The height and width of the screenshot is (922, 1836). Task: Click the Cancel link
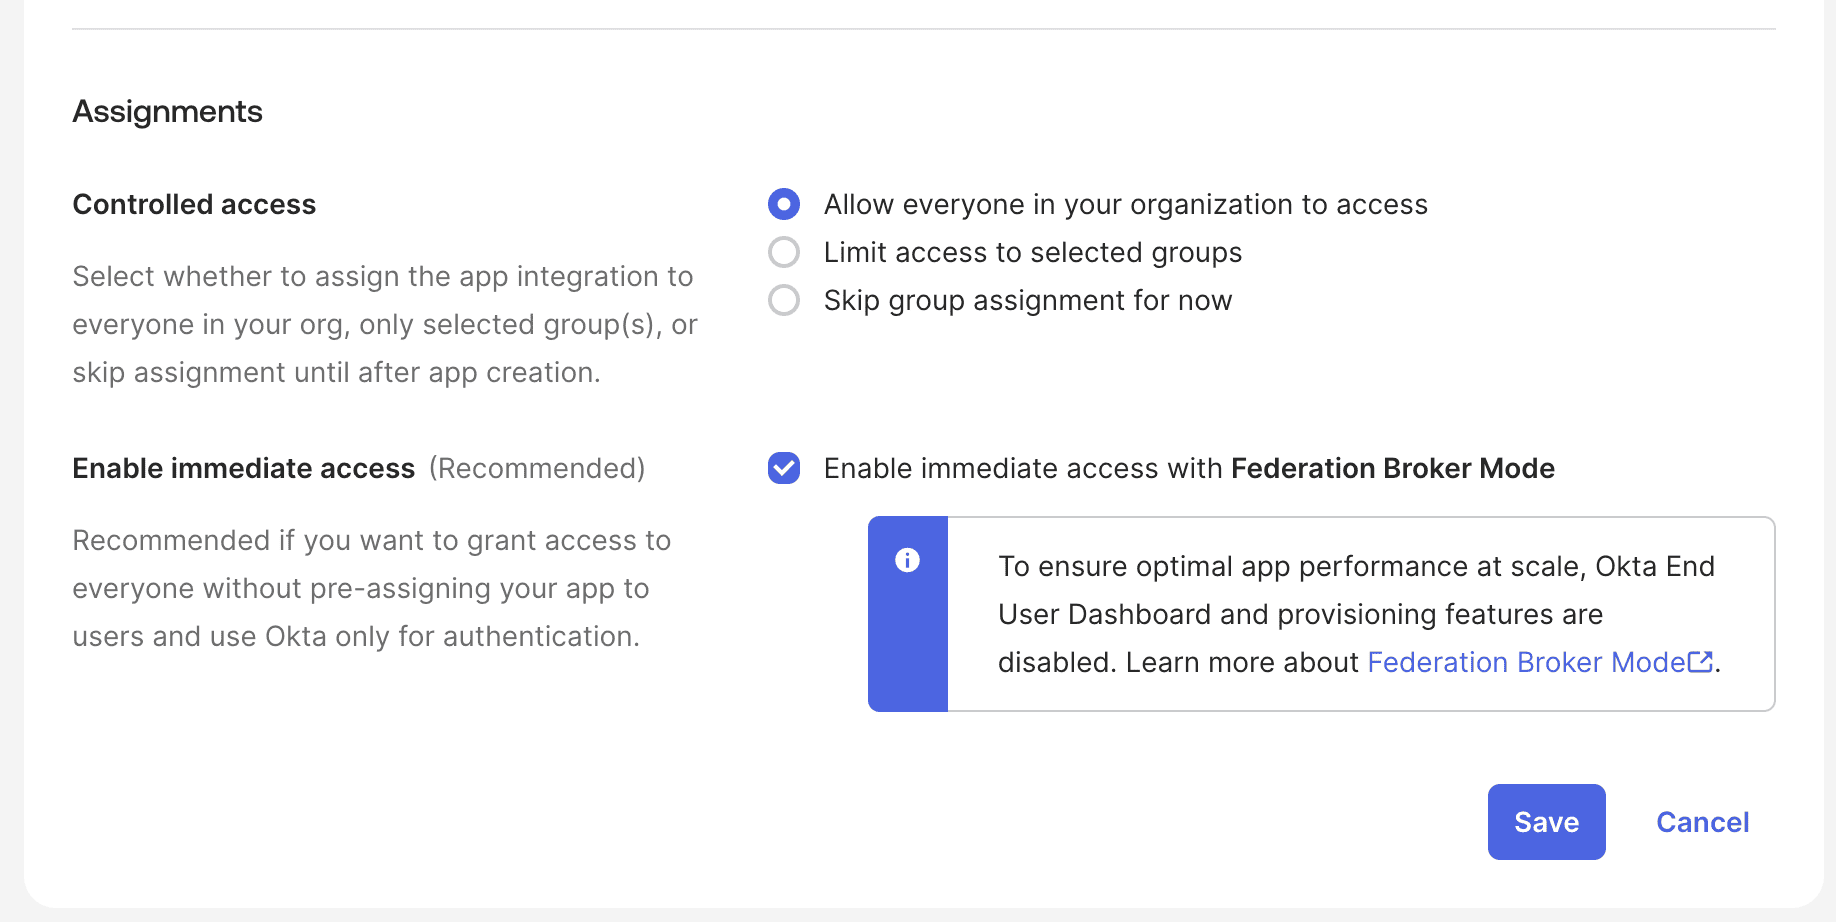pos(1702,821)
